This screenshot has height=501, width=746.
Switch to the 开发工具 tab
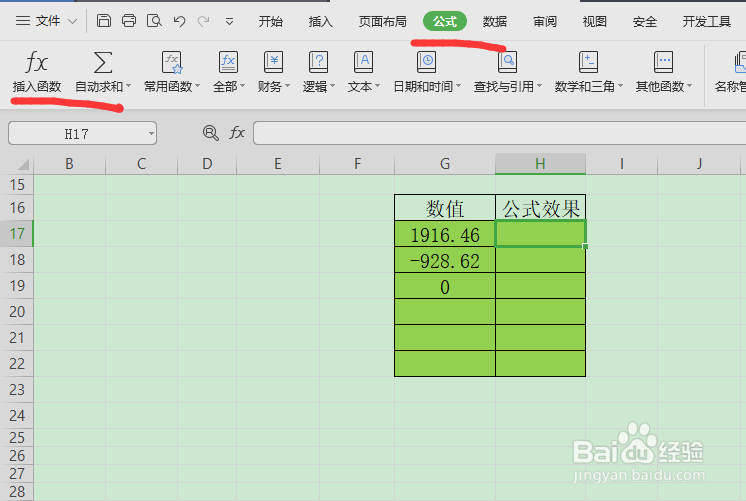click(x=707, y=21)
